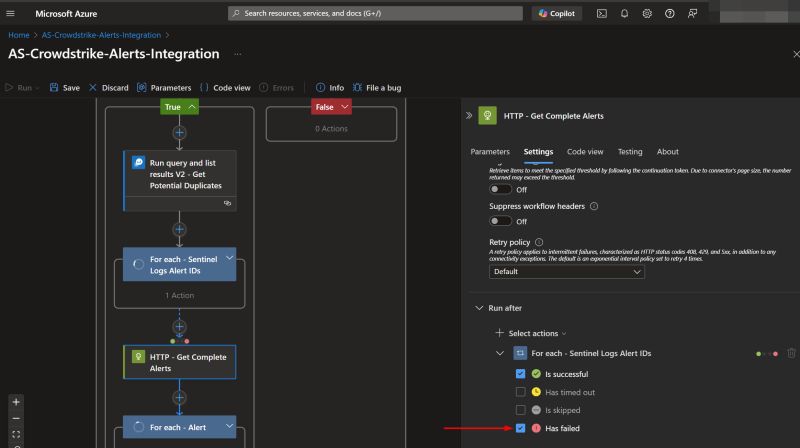Open the Retry policy Default dropdown
Image resolution: width=800 pixels, height=448 pixels.
click(x=566, y=271)
